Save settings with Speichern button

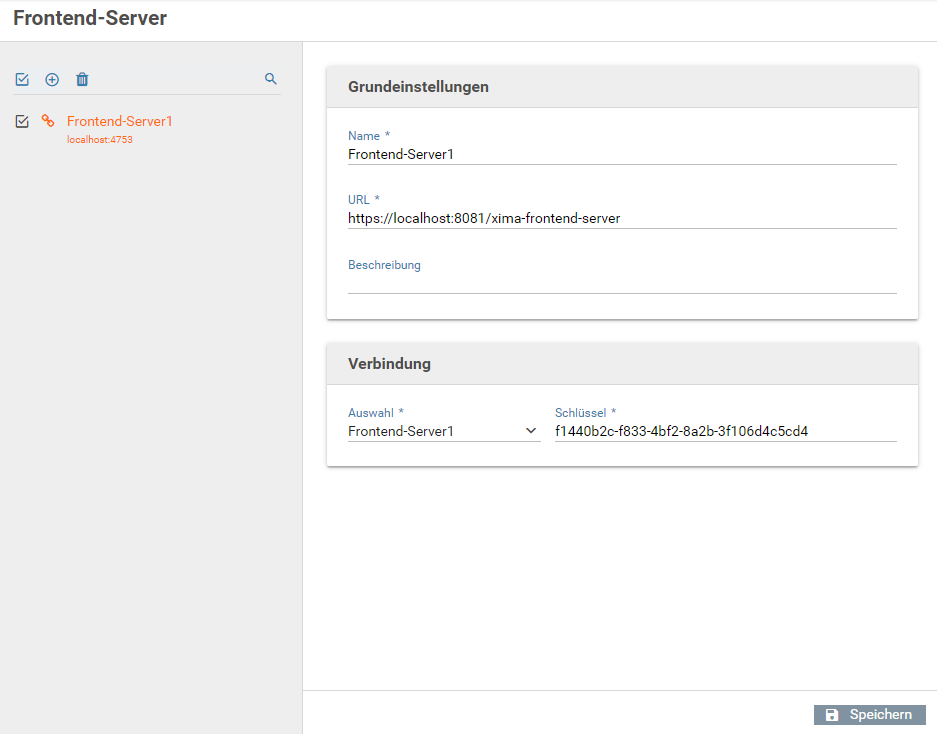(869, 715)
